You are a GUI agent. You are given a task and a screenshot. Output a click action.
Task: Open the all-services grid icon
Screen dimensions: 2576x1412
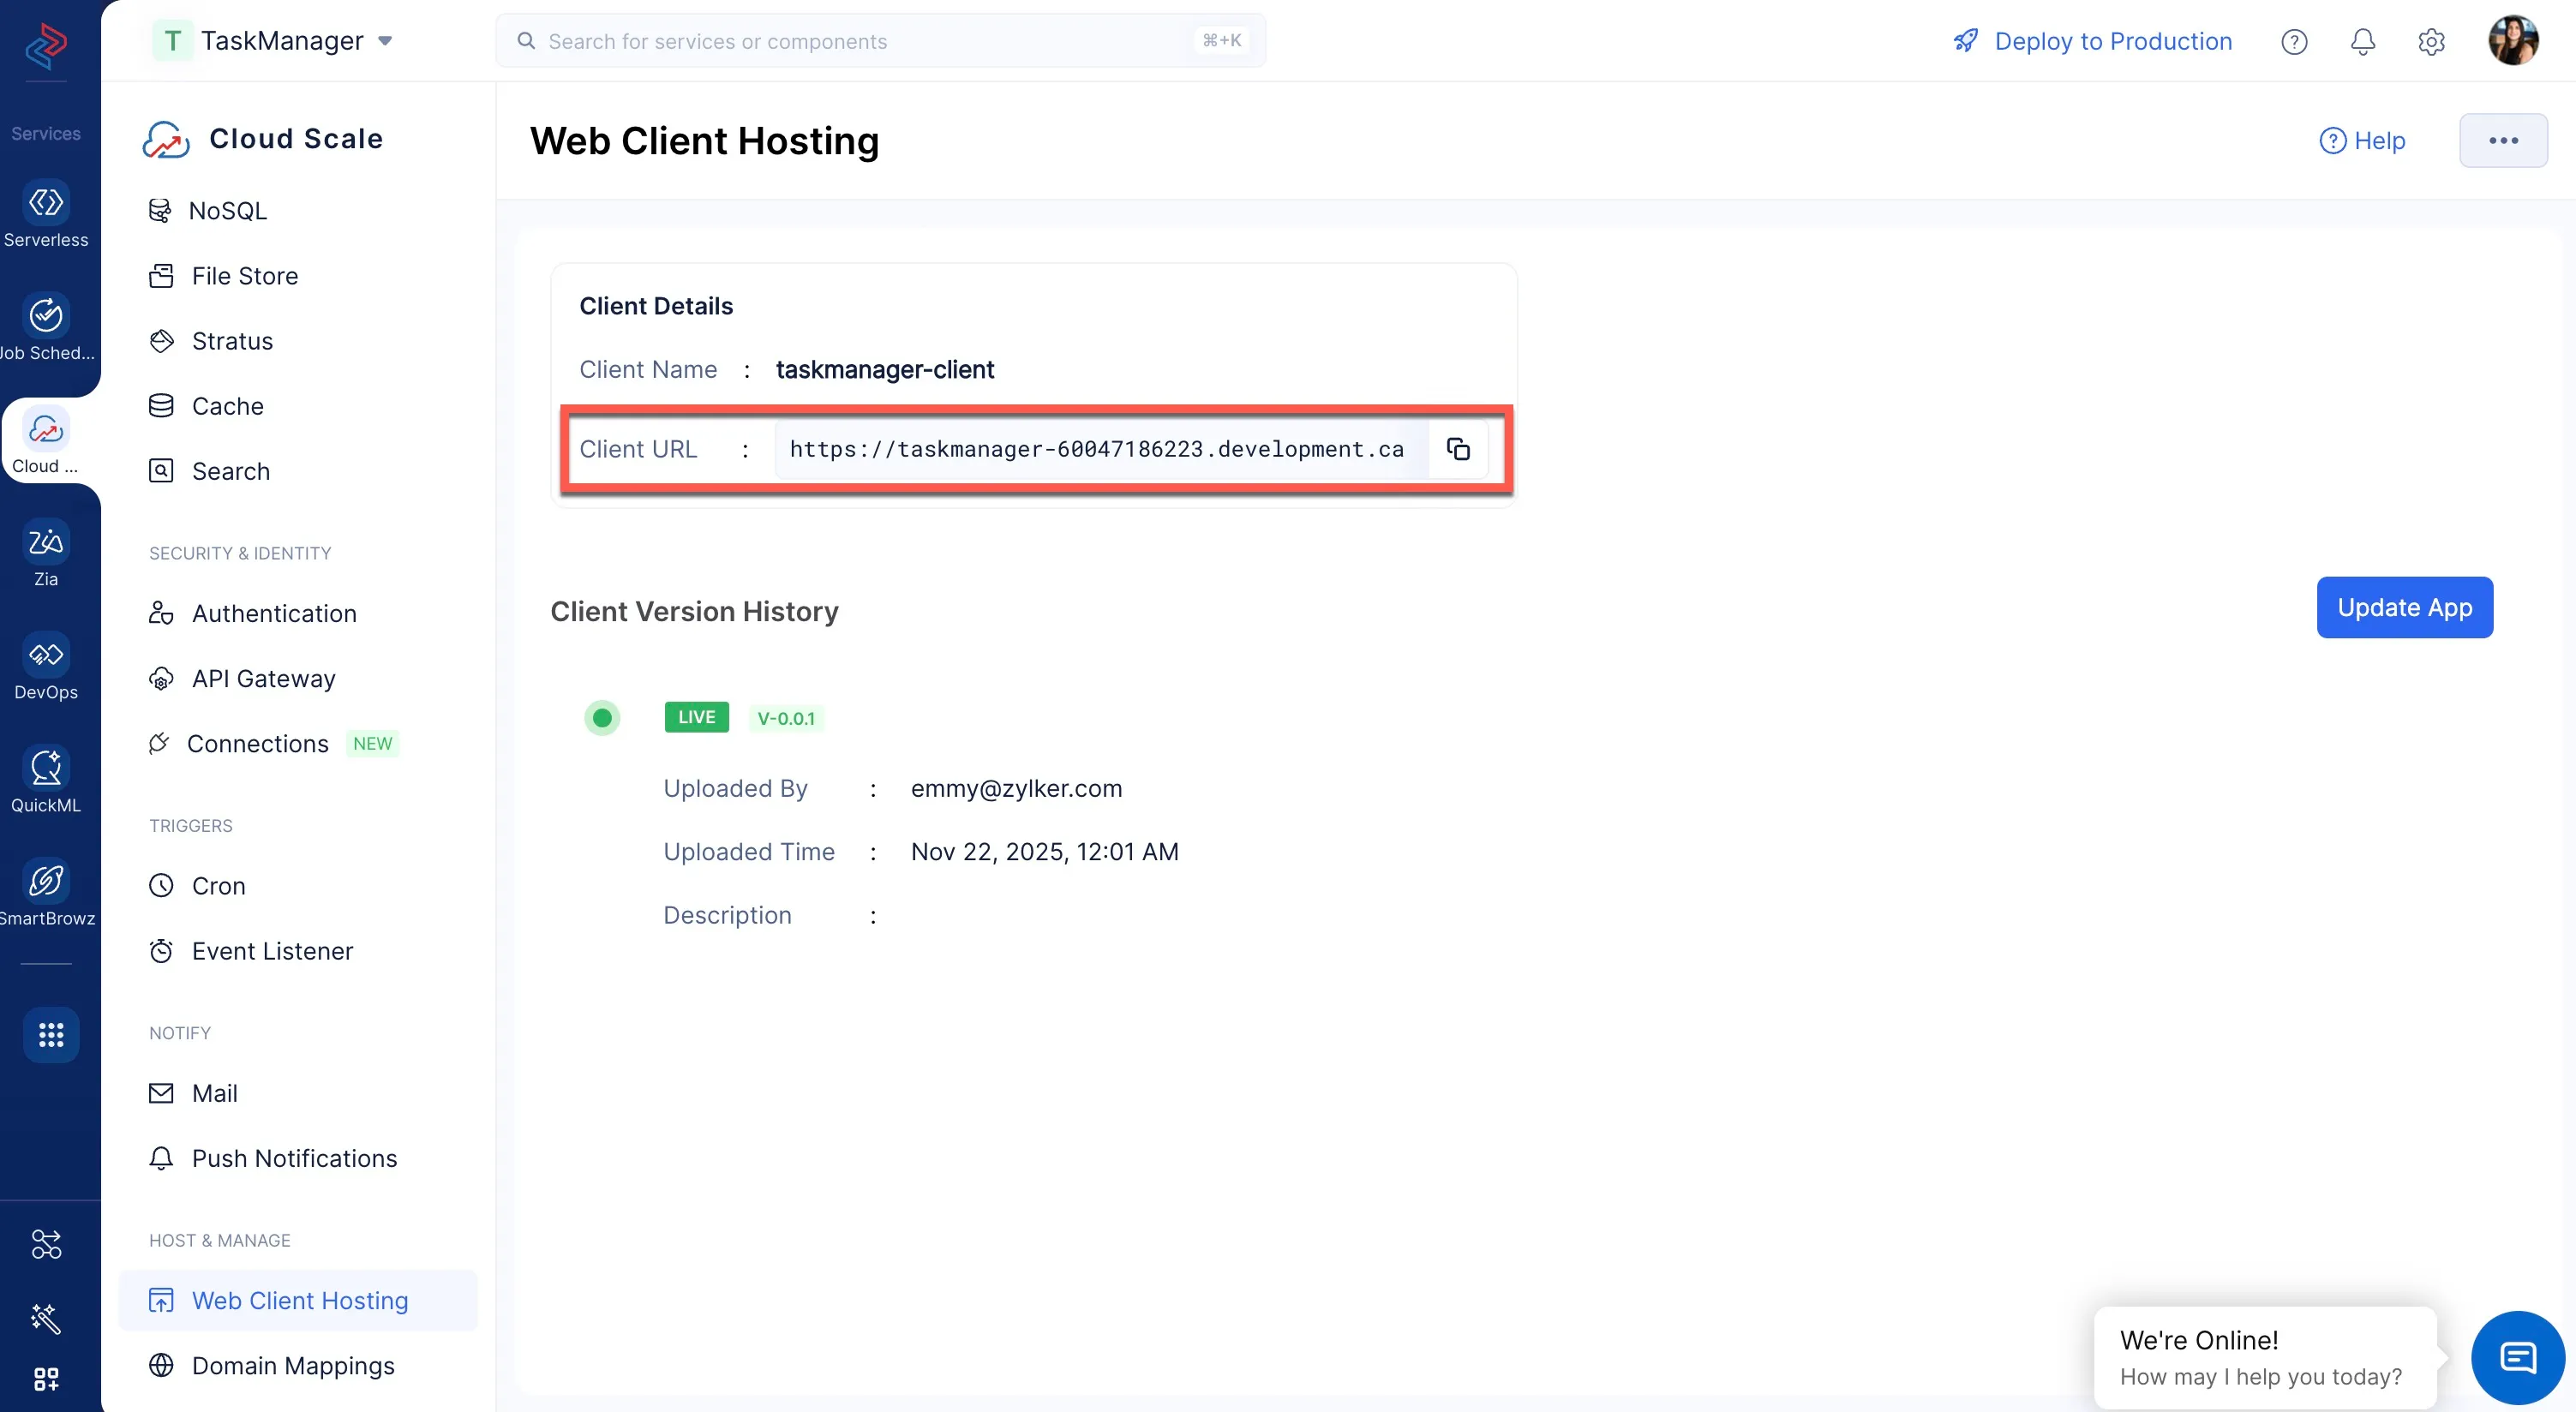tap(51, 1034)
